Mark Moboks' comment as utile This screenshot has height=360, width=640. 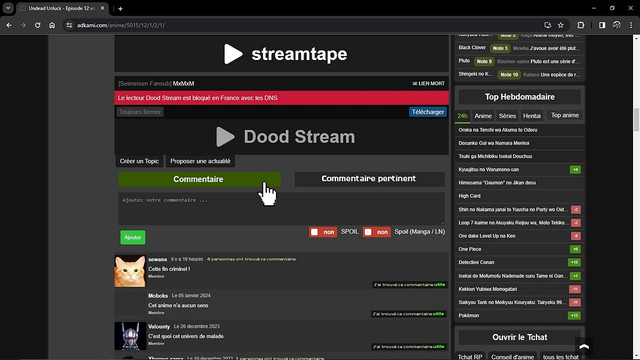409,314
